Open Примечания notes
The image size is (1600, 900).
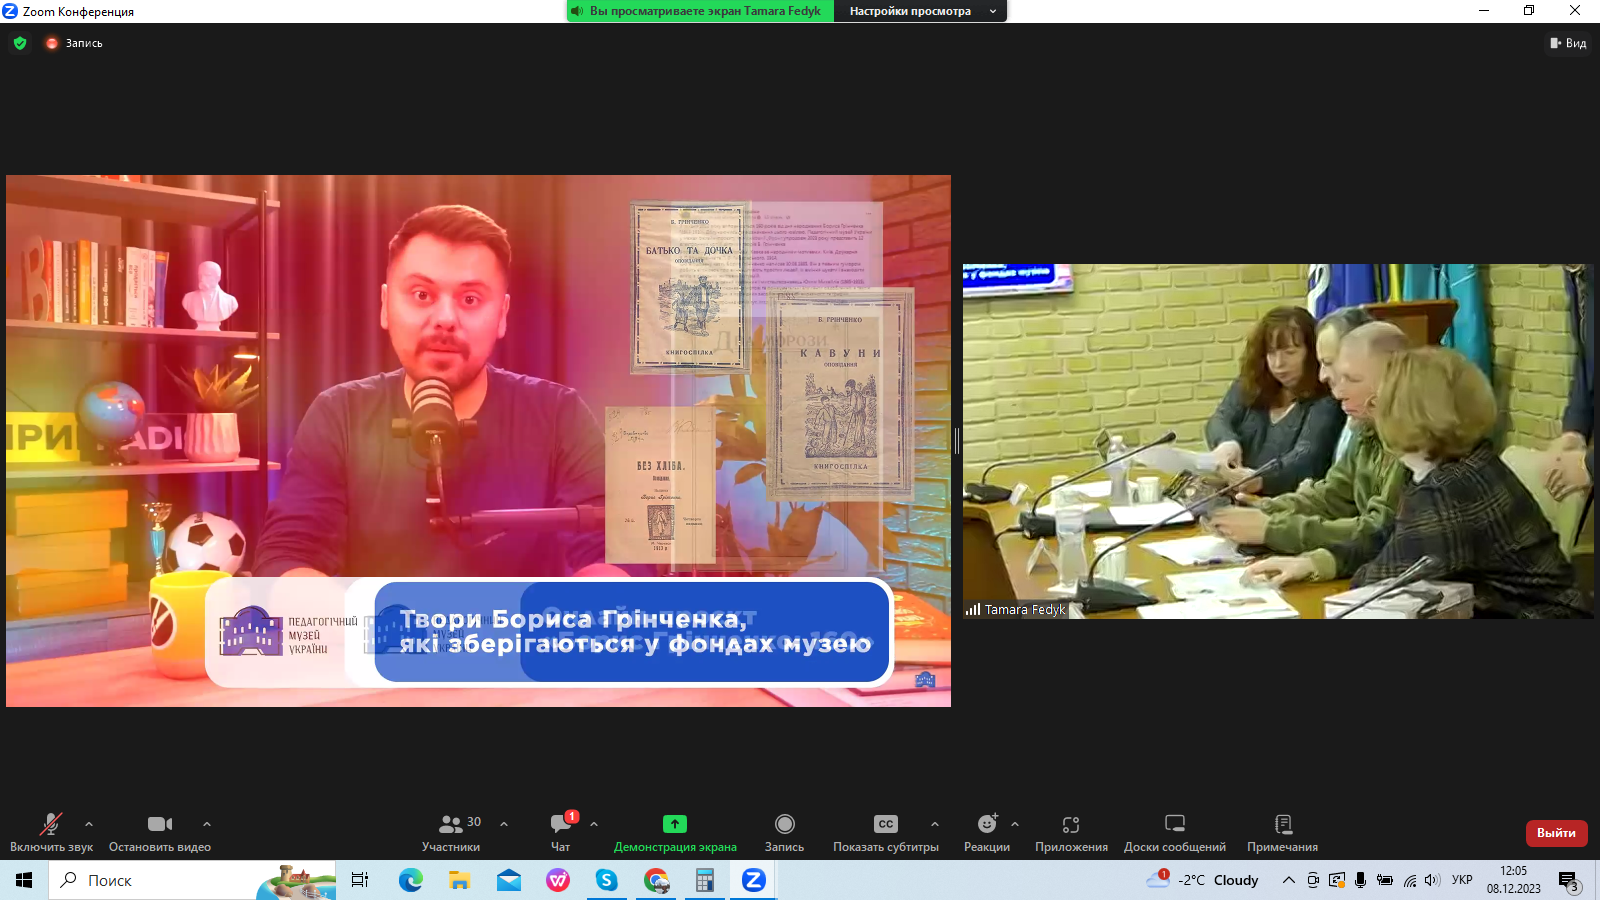coord(1282,832)
